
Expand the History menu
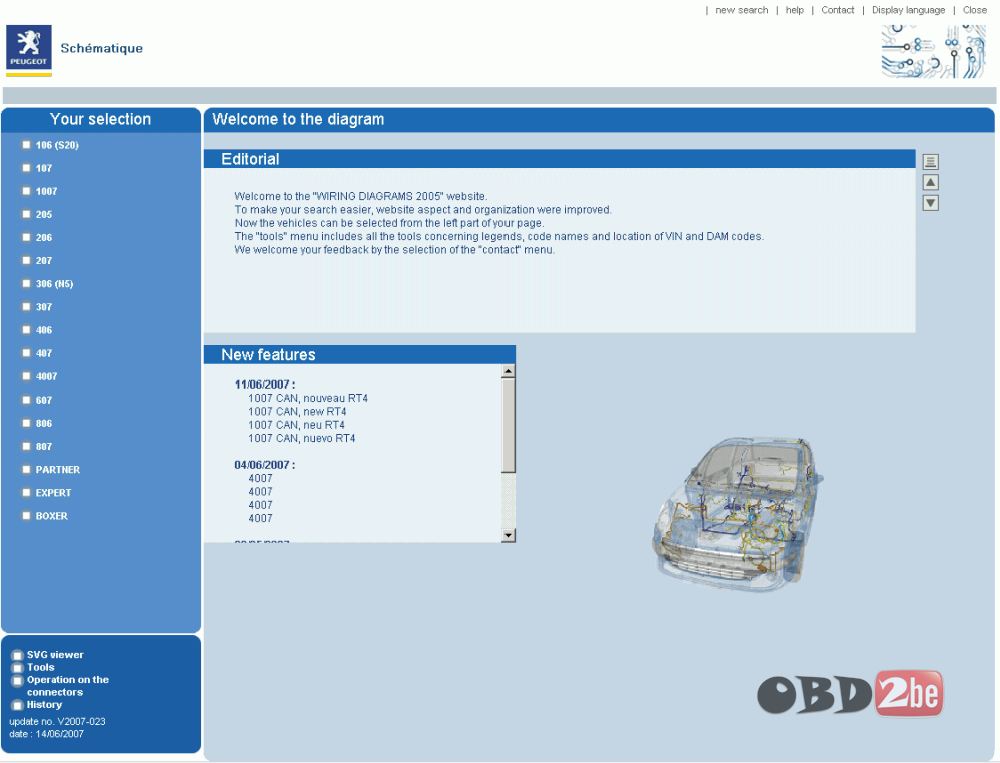click(44, 704)
